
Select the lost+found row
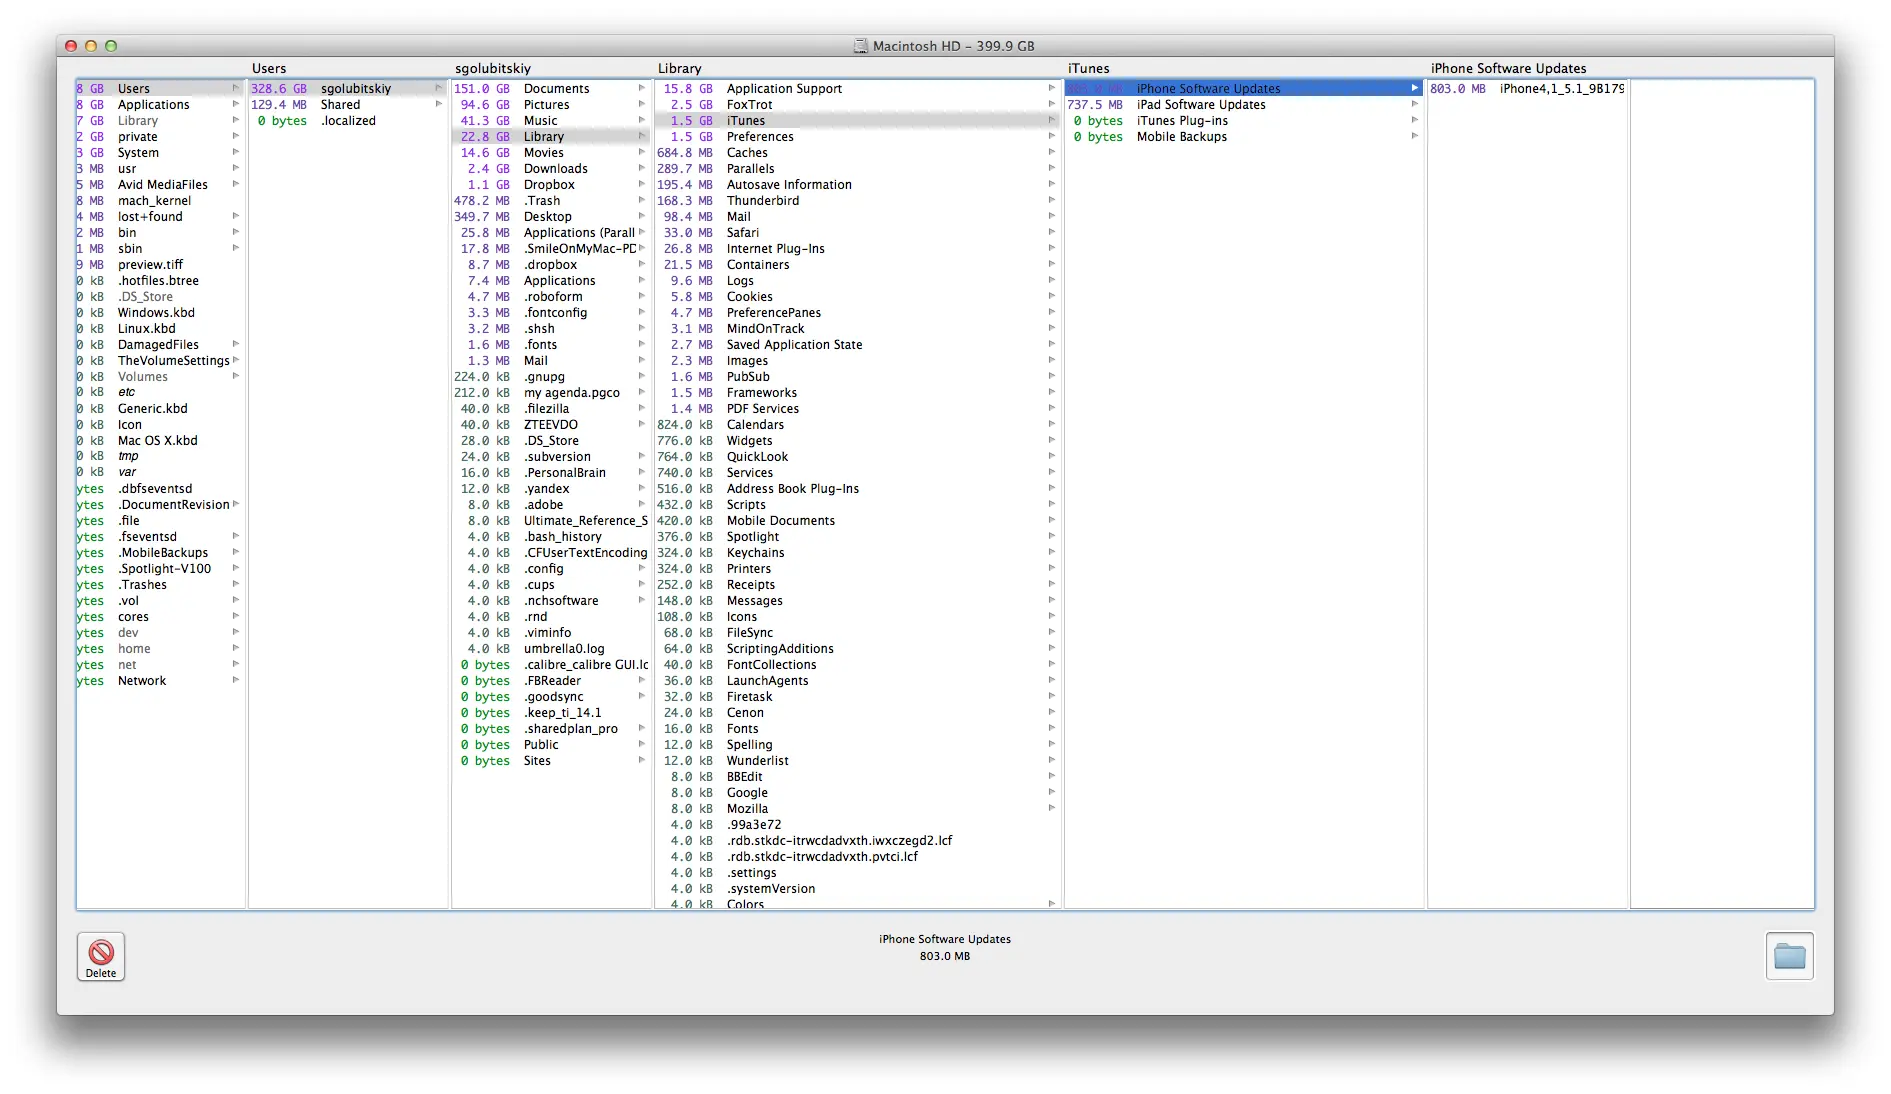160,217
